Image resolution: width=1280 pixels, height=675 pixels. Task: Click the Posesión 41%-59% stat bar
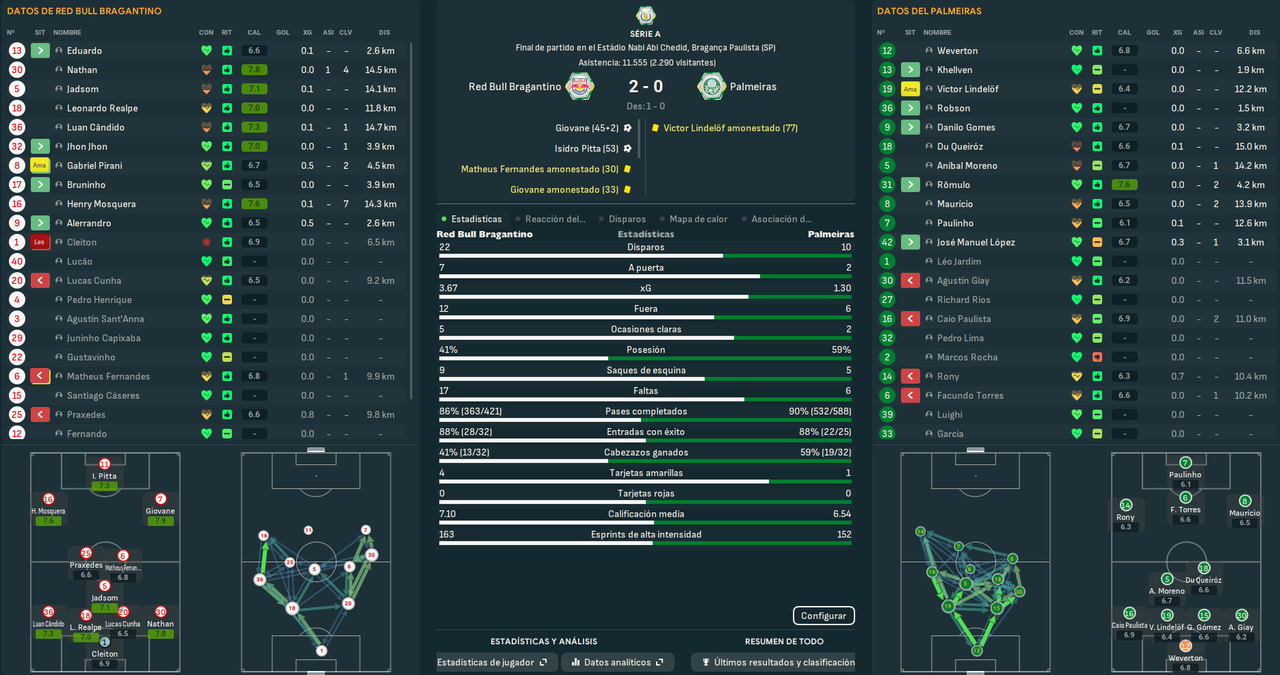click(645, 357)
